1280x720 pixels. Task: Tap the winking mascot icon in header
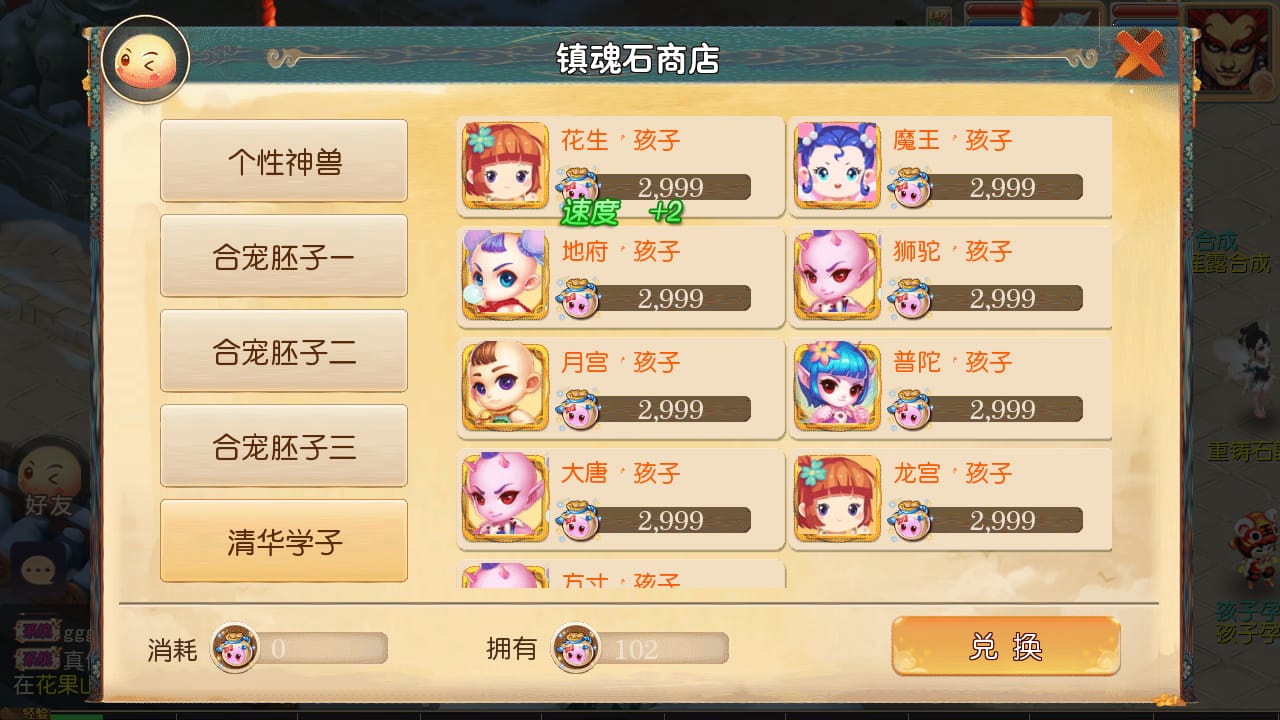pyautogui.click(x=146, y=59)
